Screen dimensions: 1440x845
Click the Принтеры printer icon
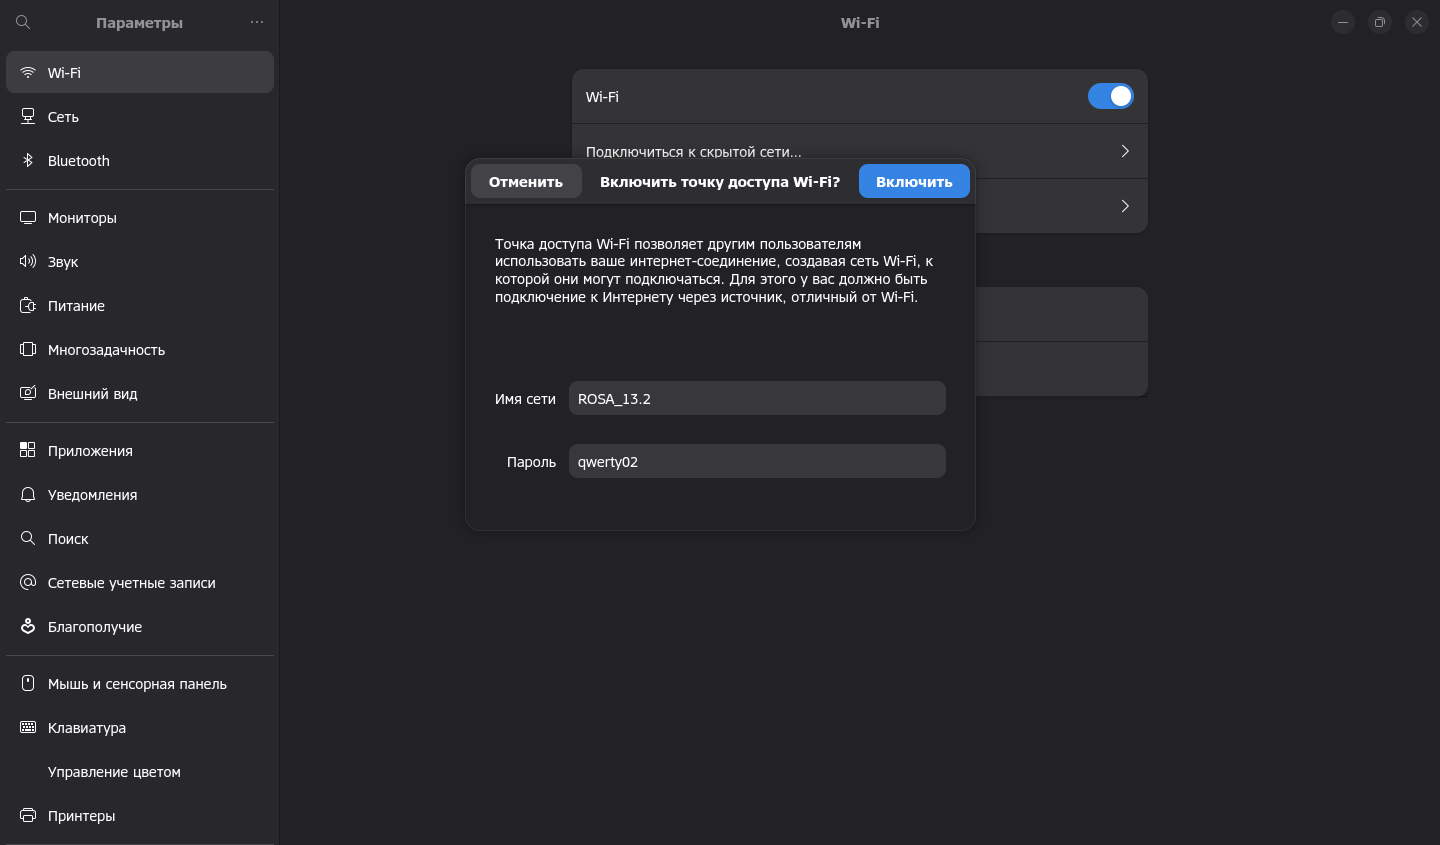pos(28,815)
